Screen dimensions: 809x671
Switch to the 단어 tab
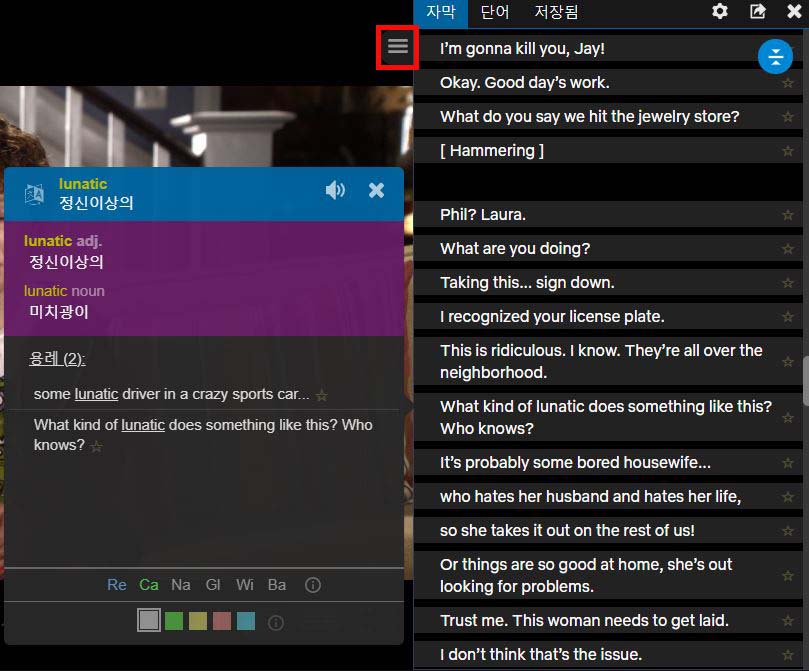coord(494,12)
